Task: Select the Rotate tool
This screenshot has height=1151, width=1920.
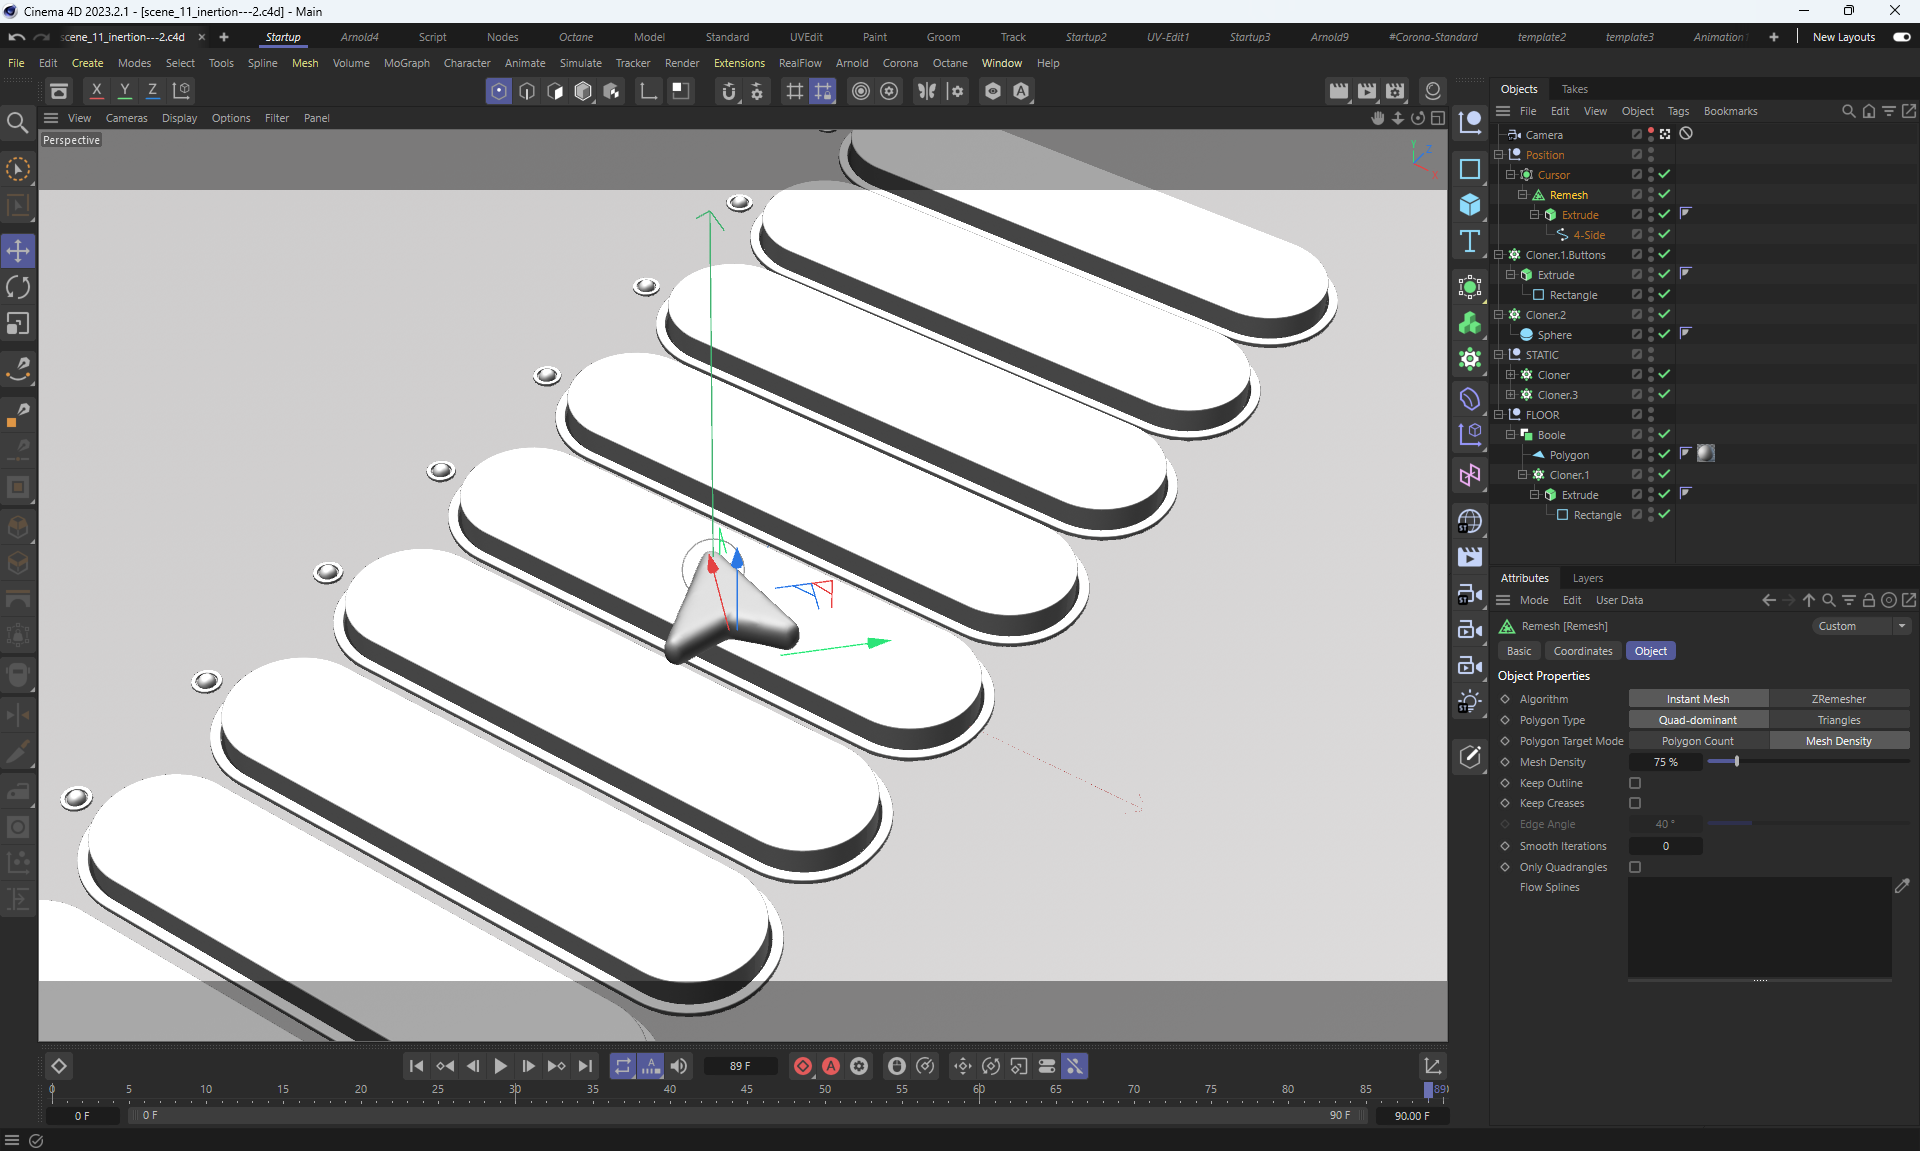Action: click(18, 287)
